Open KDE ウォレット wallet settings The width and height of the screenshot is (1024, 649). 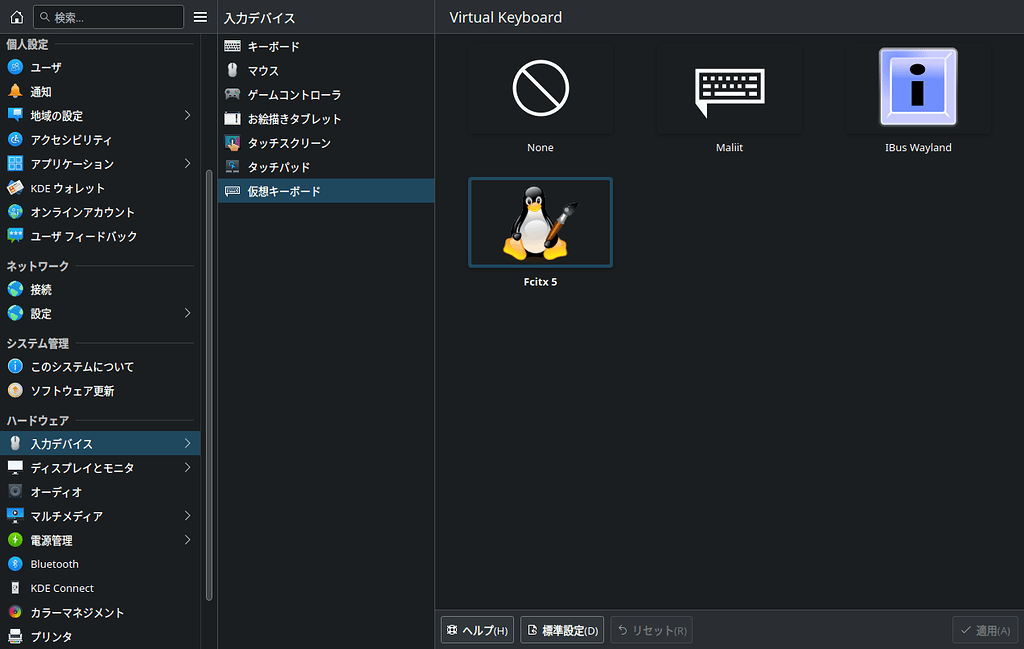pos(100,188)
